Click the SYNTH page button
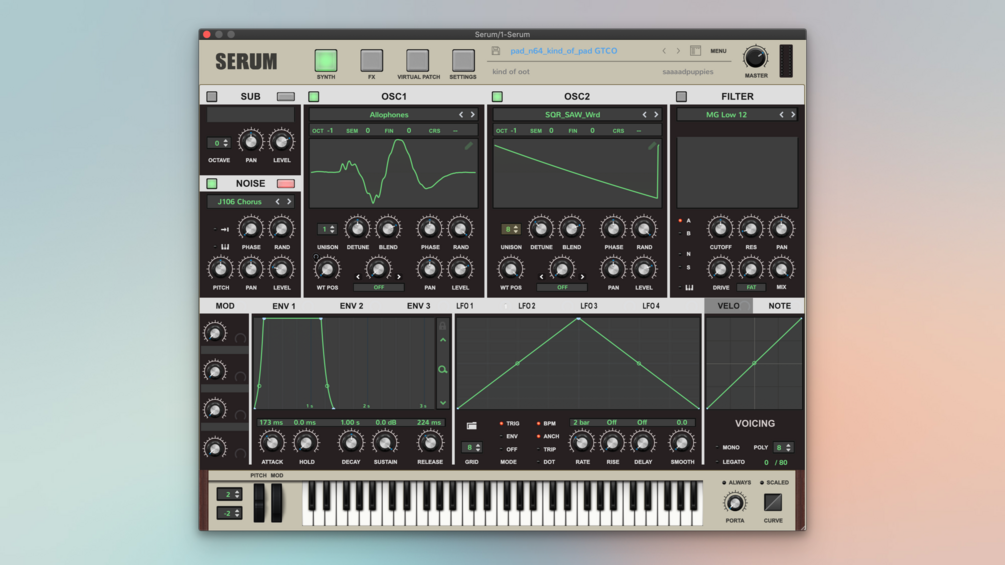This screenshot has height=565, width=1005. pos(326,61)
